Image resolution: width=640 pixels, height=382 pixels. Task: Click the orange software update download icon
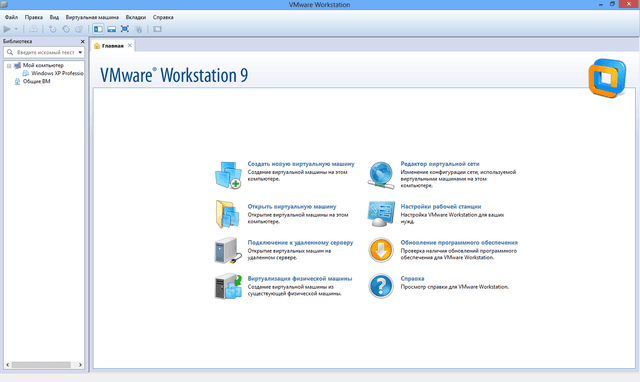click(x=381, y=250)
